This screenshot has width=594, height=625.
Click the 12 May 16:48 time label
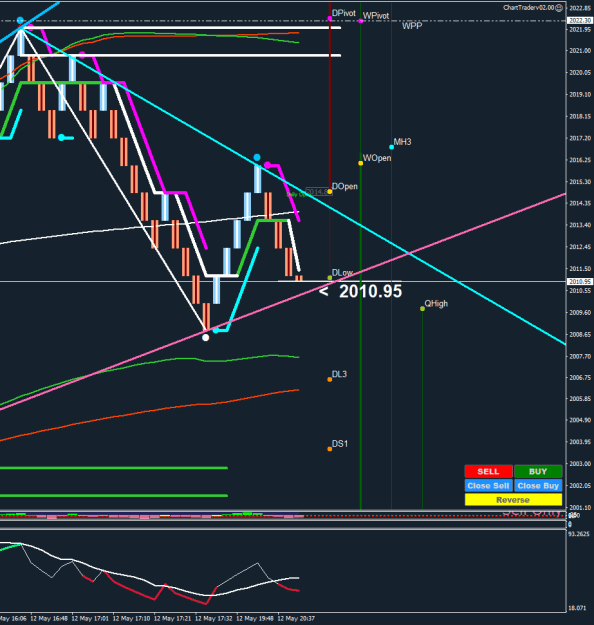tap(49, 619)
